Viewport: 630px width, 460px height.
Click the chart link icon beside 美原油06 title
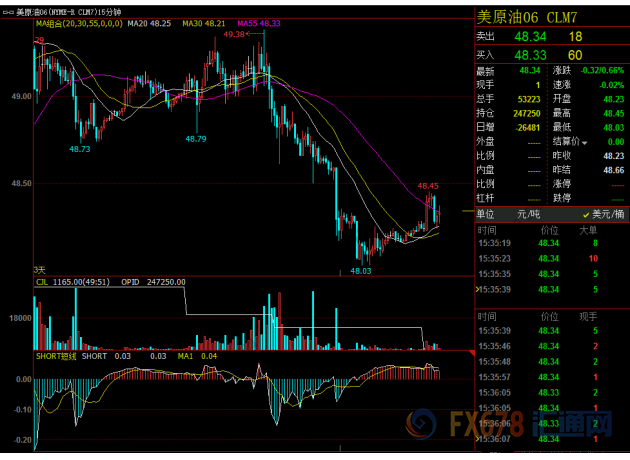pyautogui.click(x=7, y=10)
